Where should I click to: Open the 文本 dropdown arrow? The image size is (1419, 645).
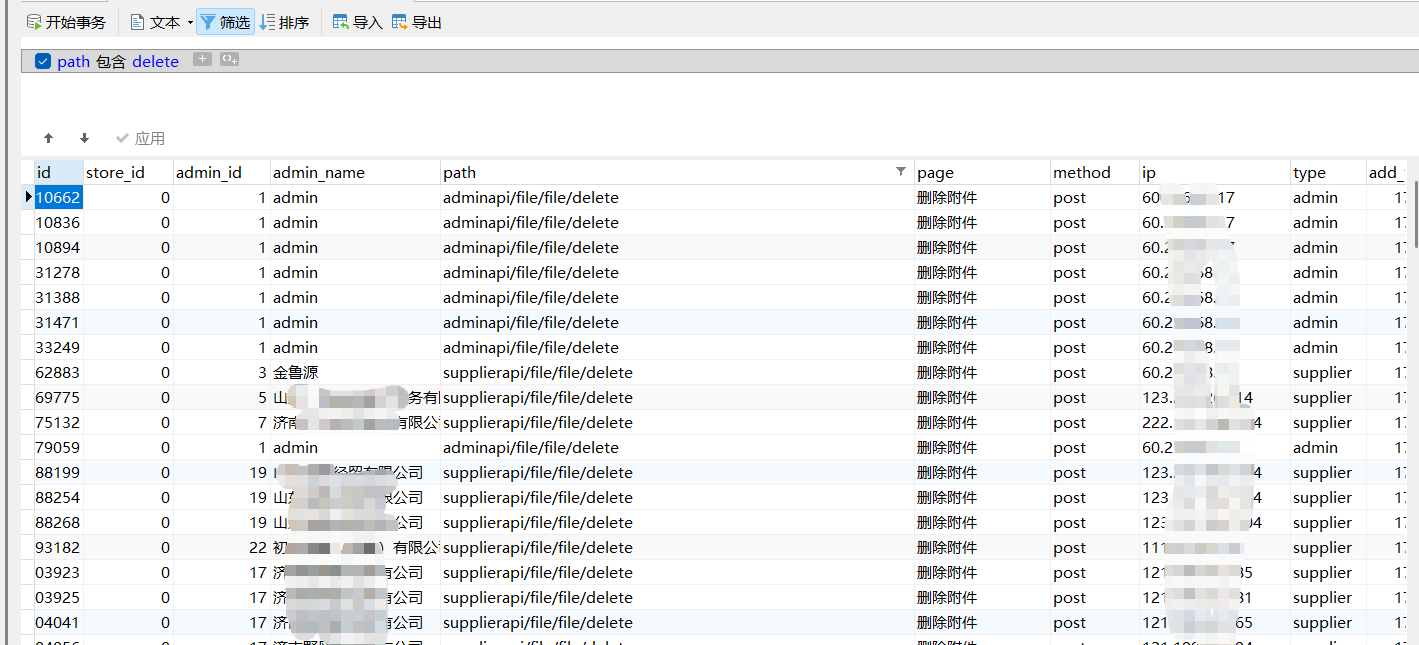tap(190, 22)
